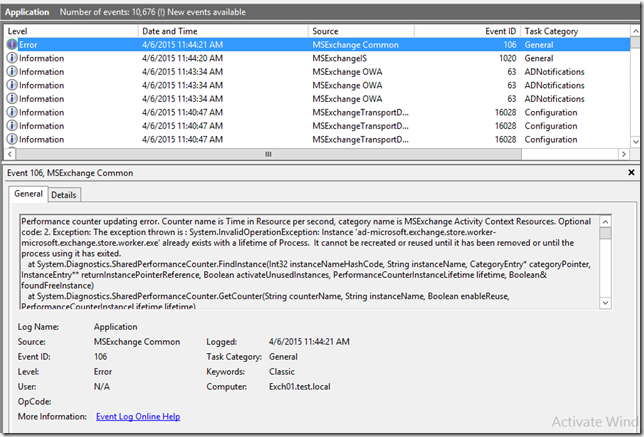Click the Information icon on the second MSExchange OWA row
644x437 pixels.
click(x=12, y=86)
